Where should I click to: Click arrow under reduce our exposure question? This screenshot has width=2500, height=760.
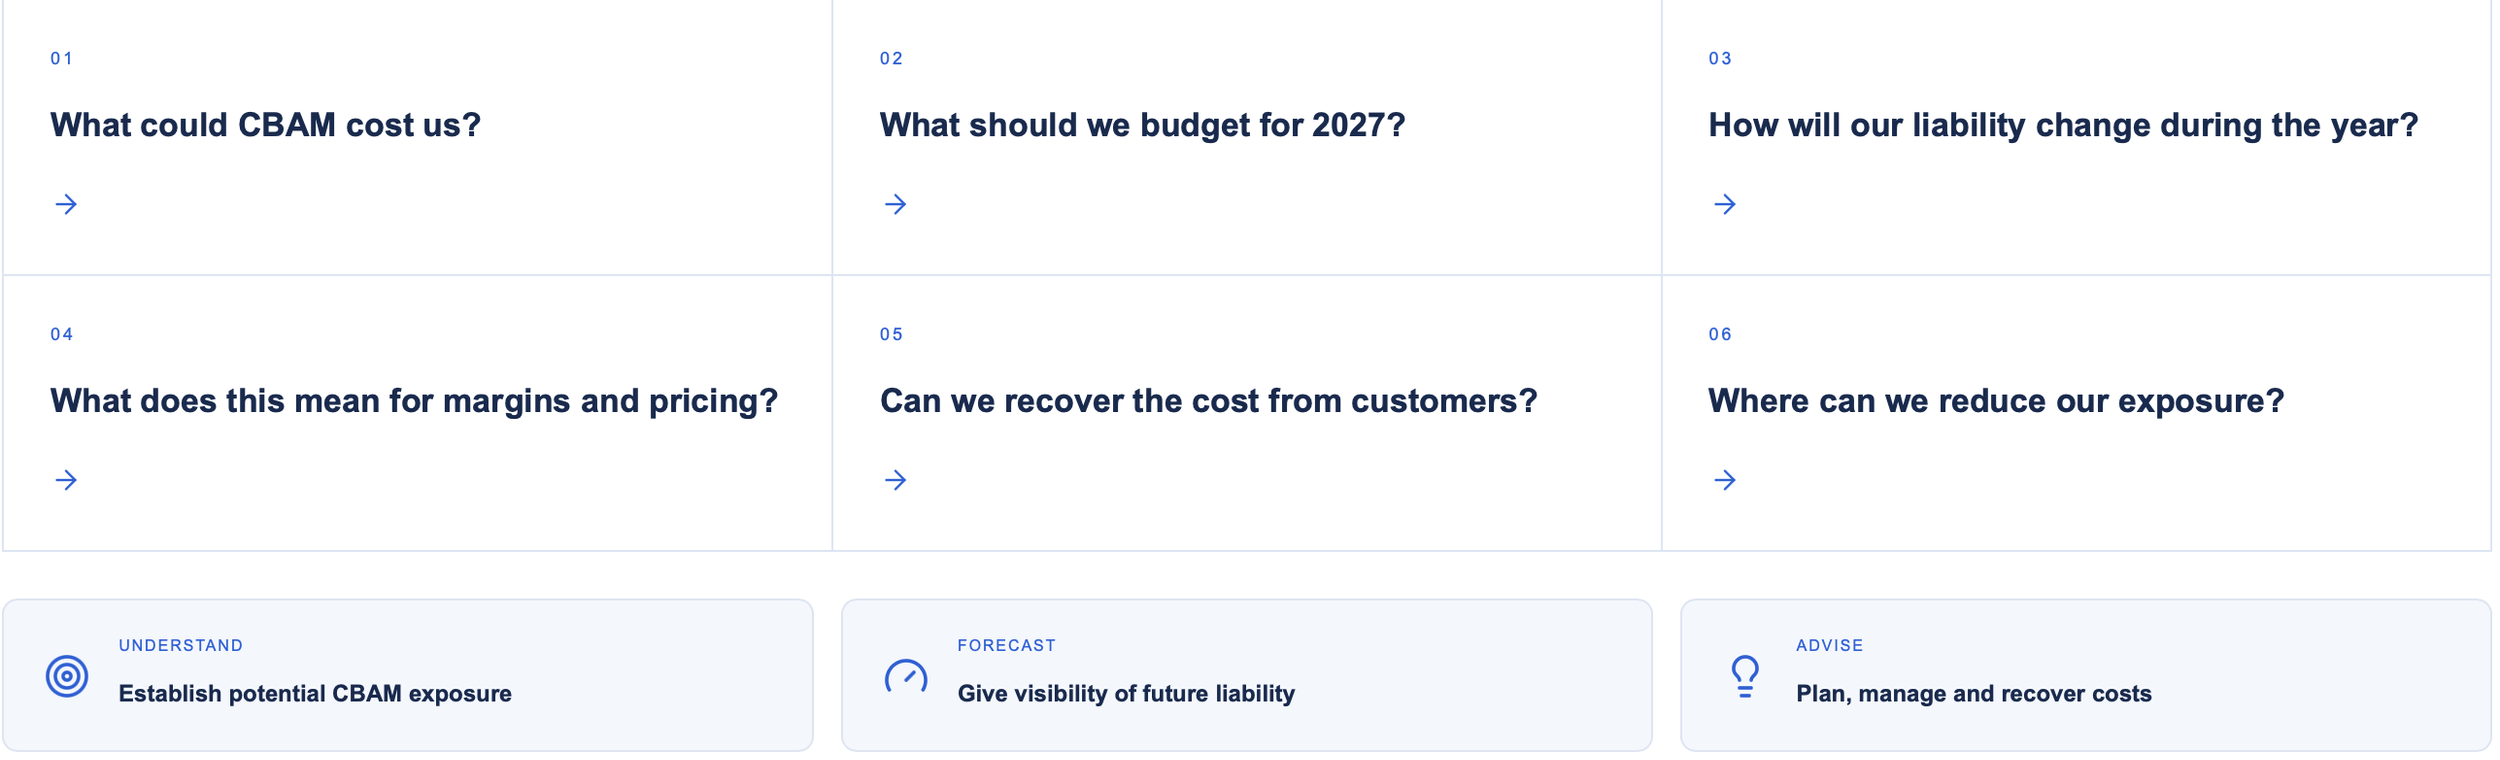point(1725,481)
